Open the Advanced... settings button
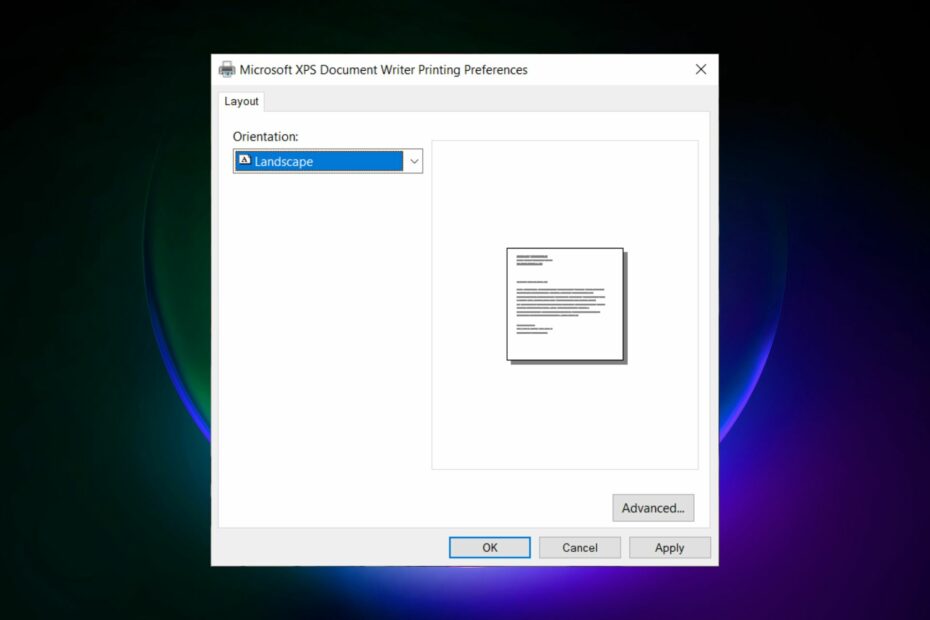Image resolution: width=930 pixels, height=620 pixels. pyautogui.click(x=653, y=508)
